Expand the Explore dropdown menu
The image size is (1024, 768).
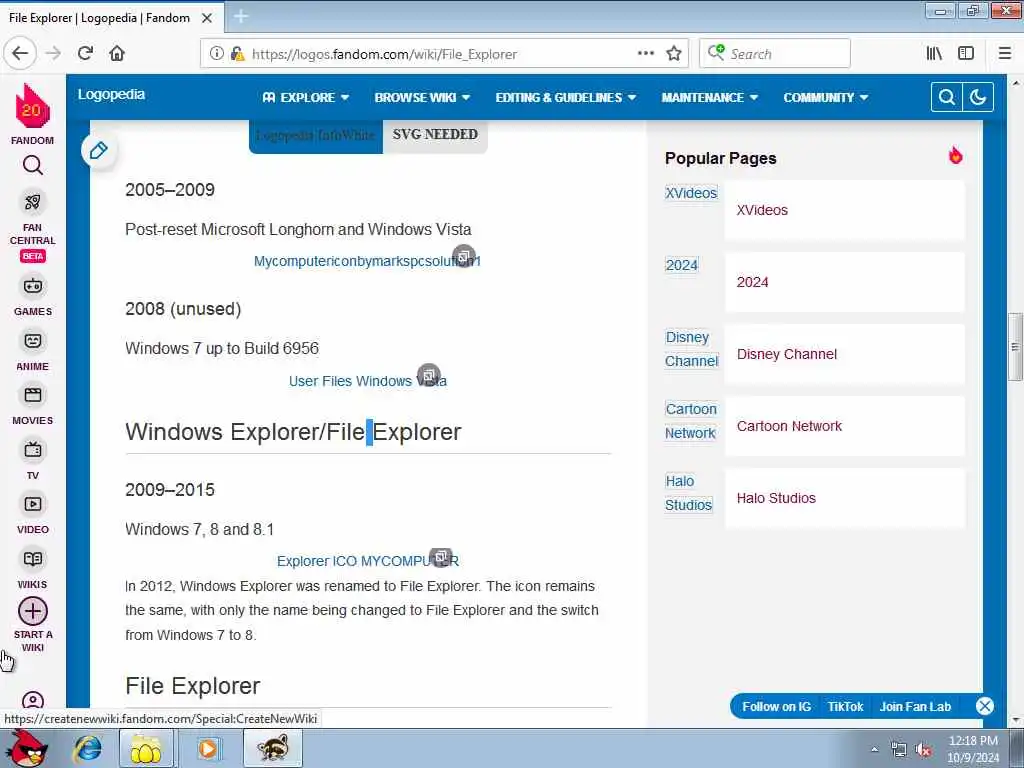click(306, 97)
